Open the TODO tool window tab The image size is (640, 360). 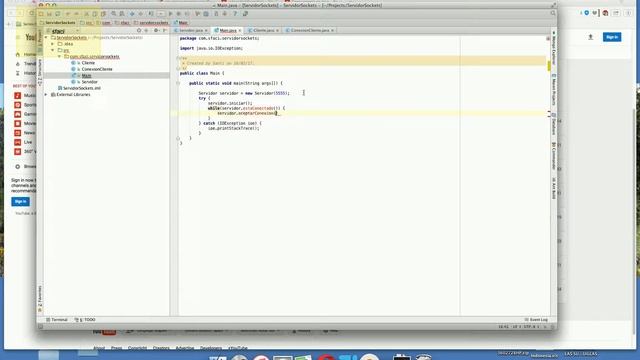85,320
